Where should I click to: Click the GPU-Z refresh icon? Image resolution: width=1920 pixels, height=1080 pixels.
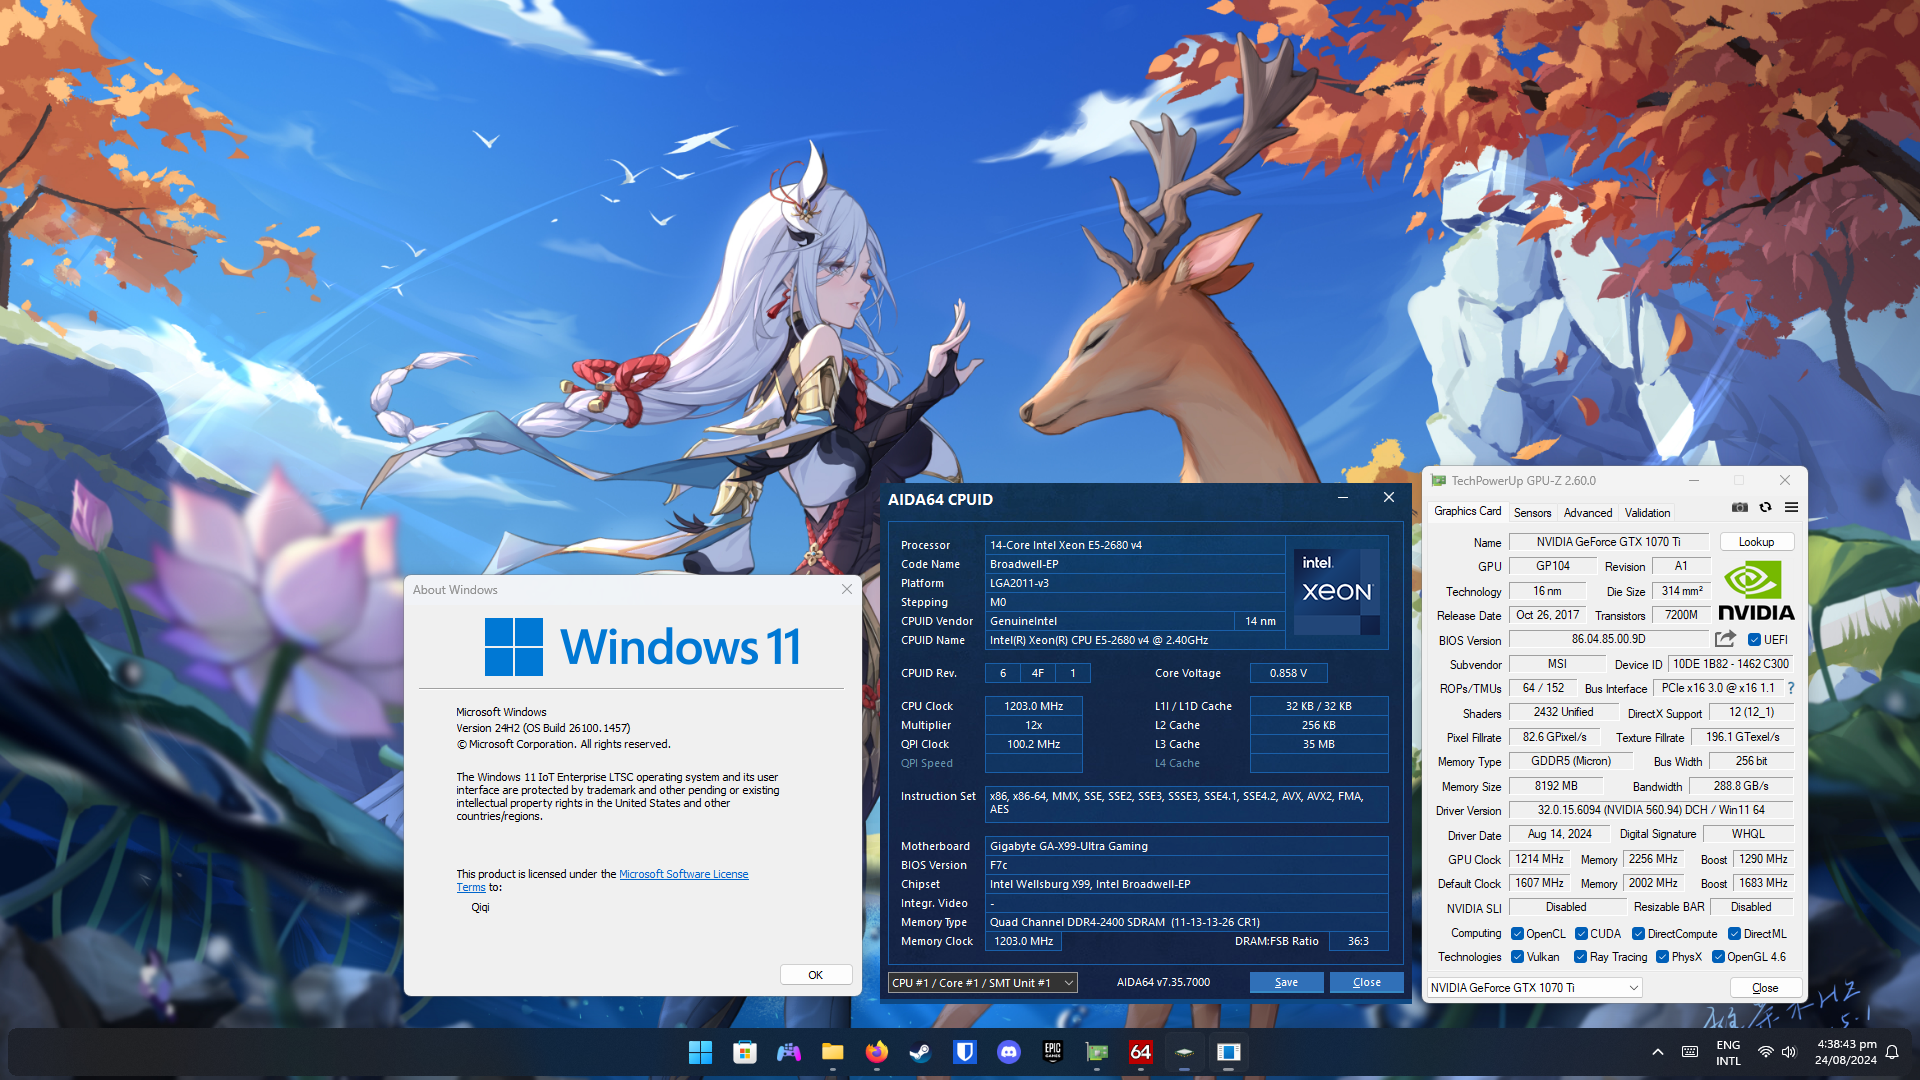click(x=1766, y=508)
